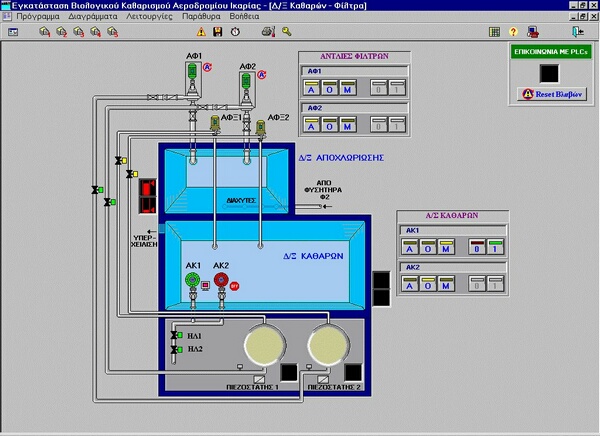Click the ΑΦ1 filter pump icon
The height and width of the screenshot is (436, 600).
tap(193, 74)
